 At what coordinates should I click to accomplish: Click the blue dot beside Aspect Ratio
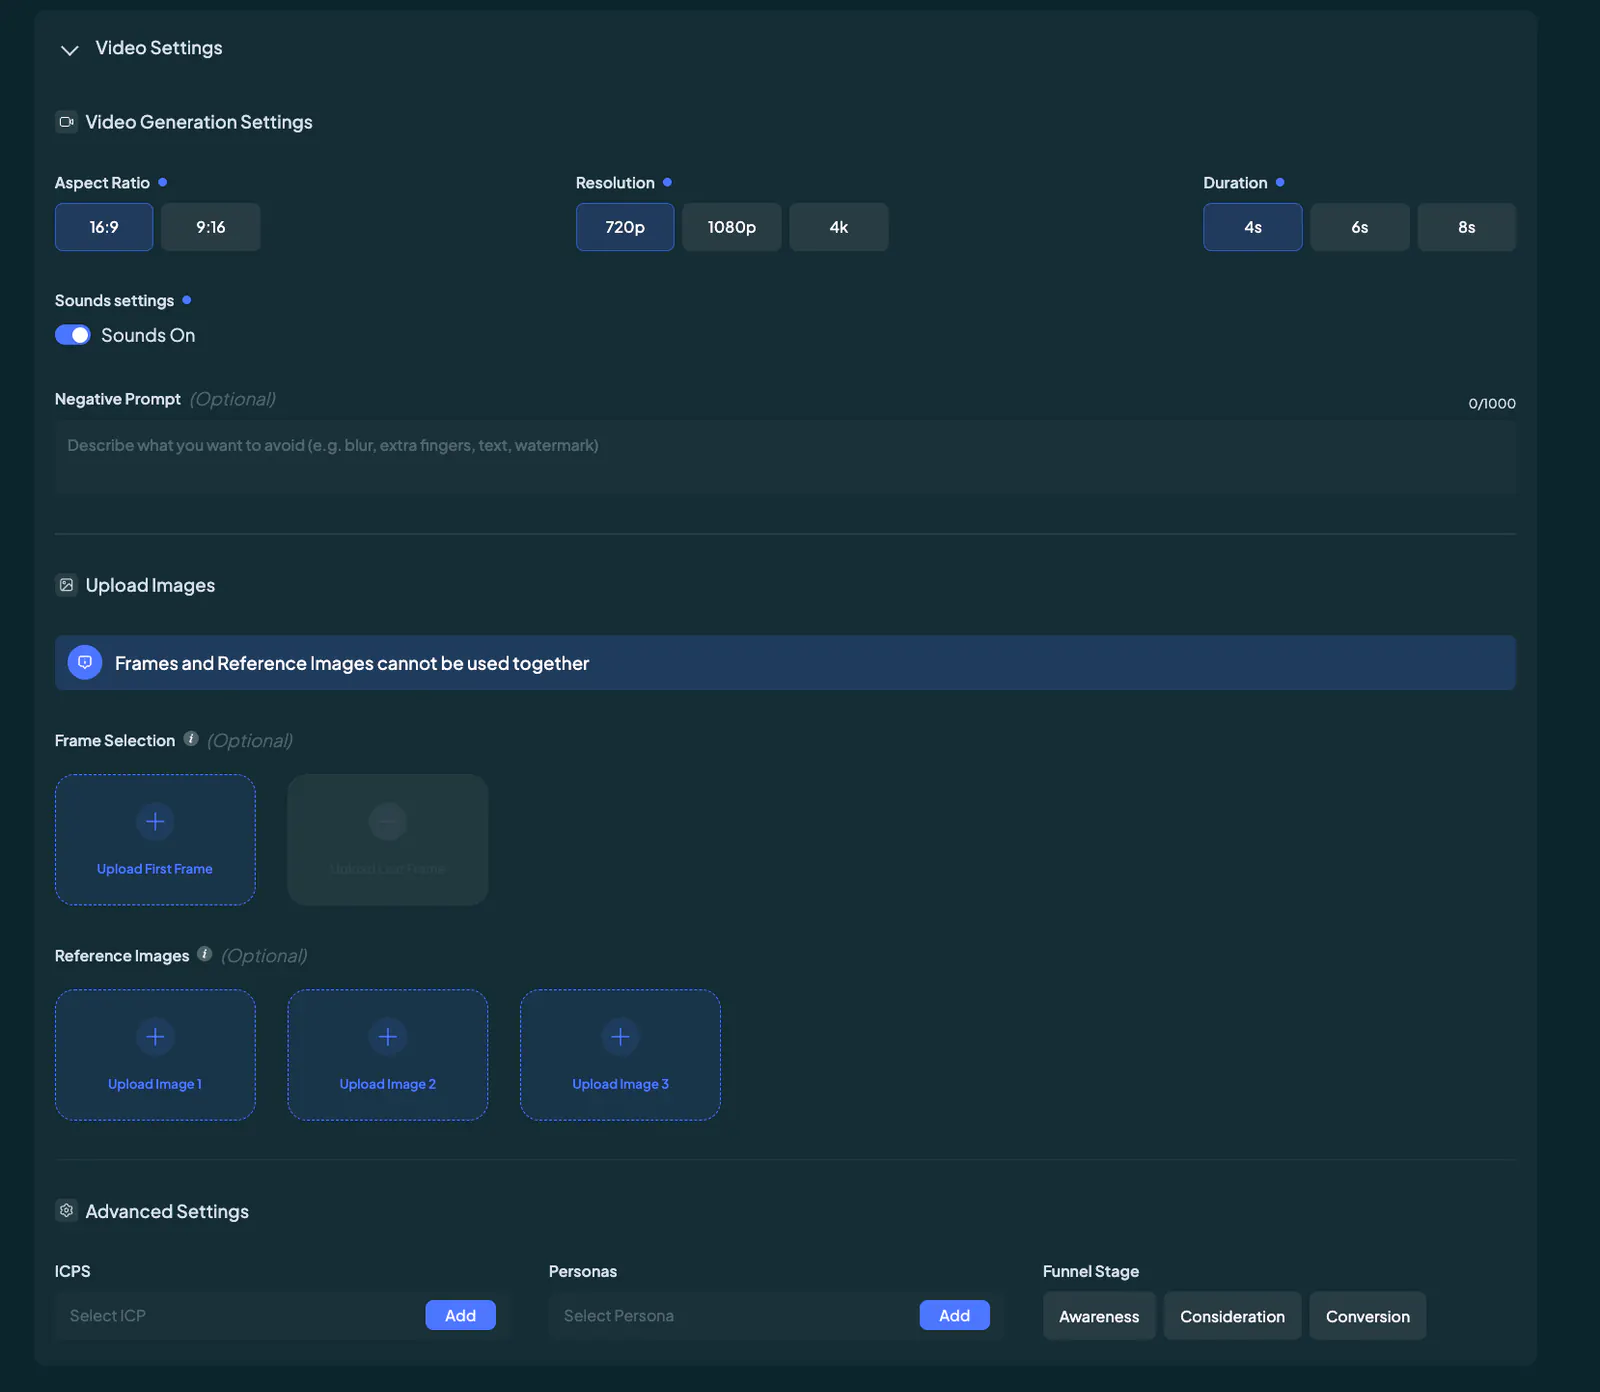pos(162,182)
